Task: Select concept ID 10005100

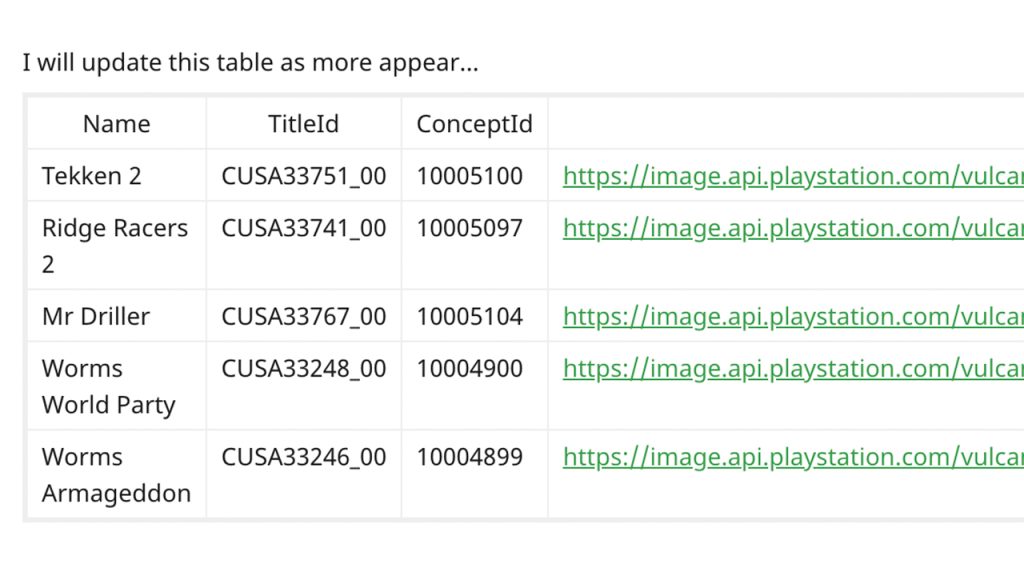Action: click(469, 177)
